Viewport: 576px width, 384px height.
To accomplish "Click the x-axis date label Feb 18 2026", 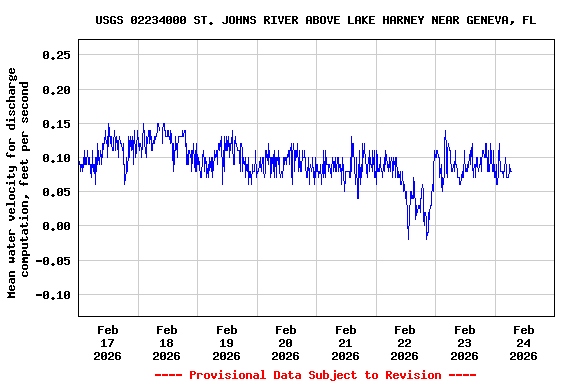I will tap(166, 343).
